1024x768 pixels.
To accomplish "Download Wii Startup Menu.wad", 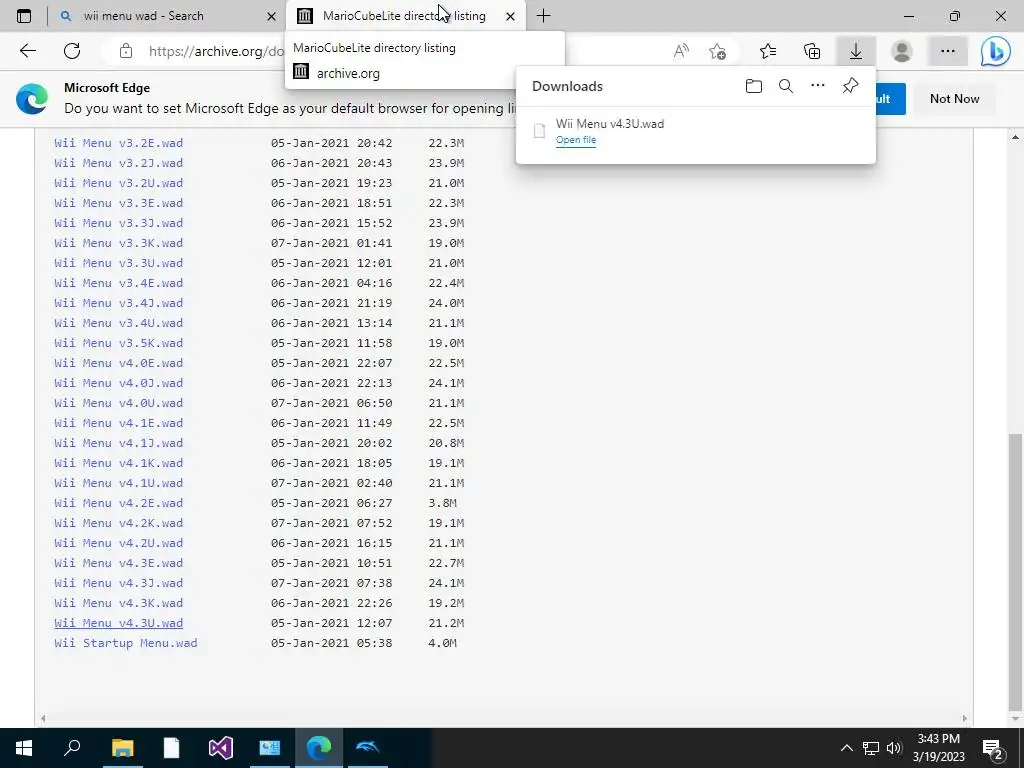I will coord(126,643).
